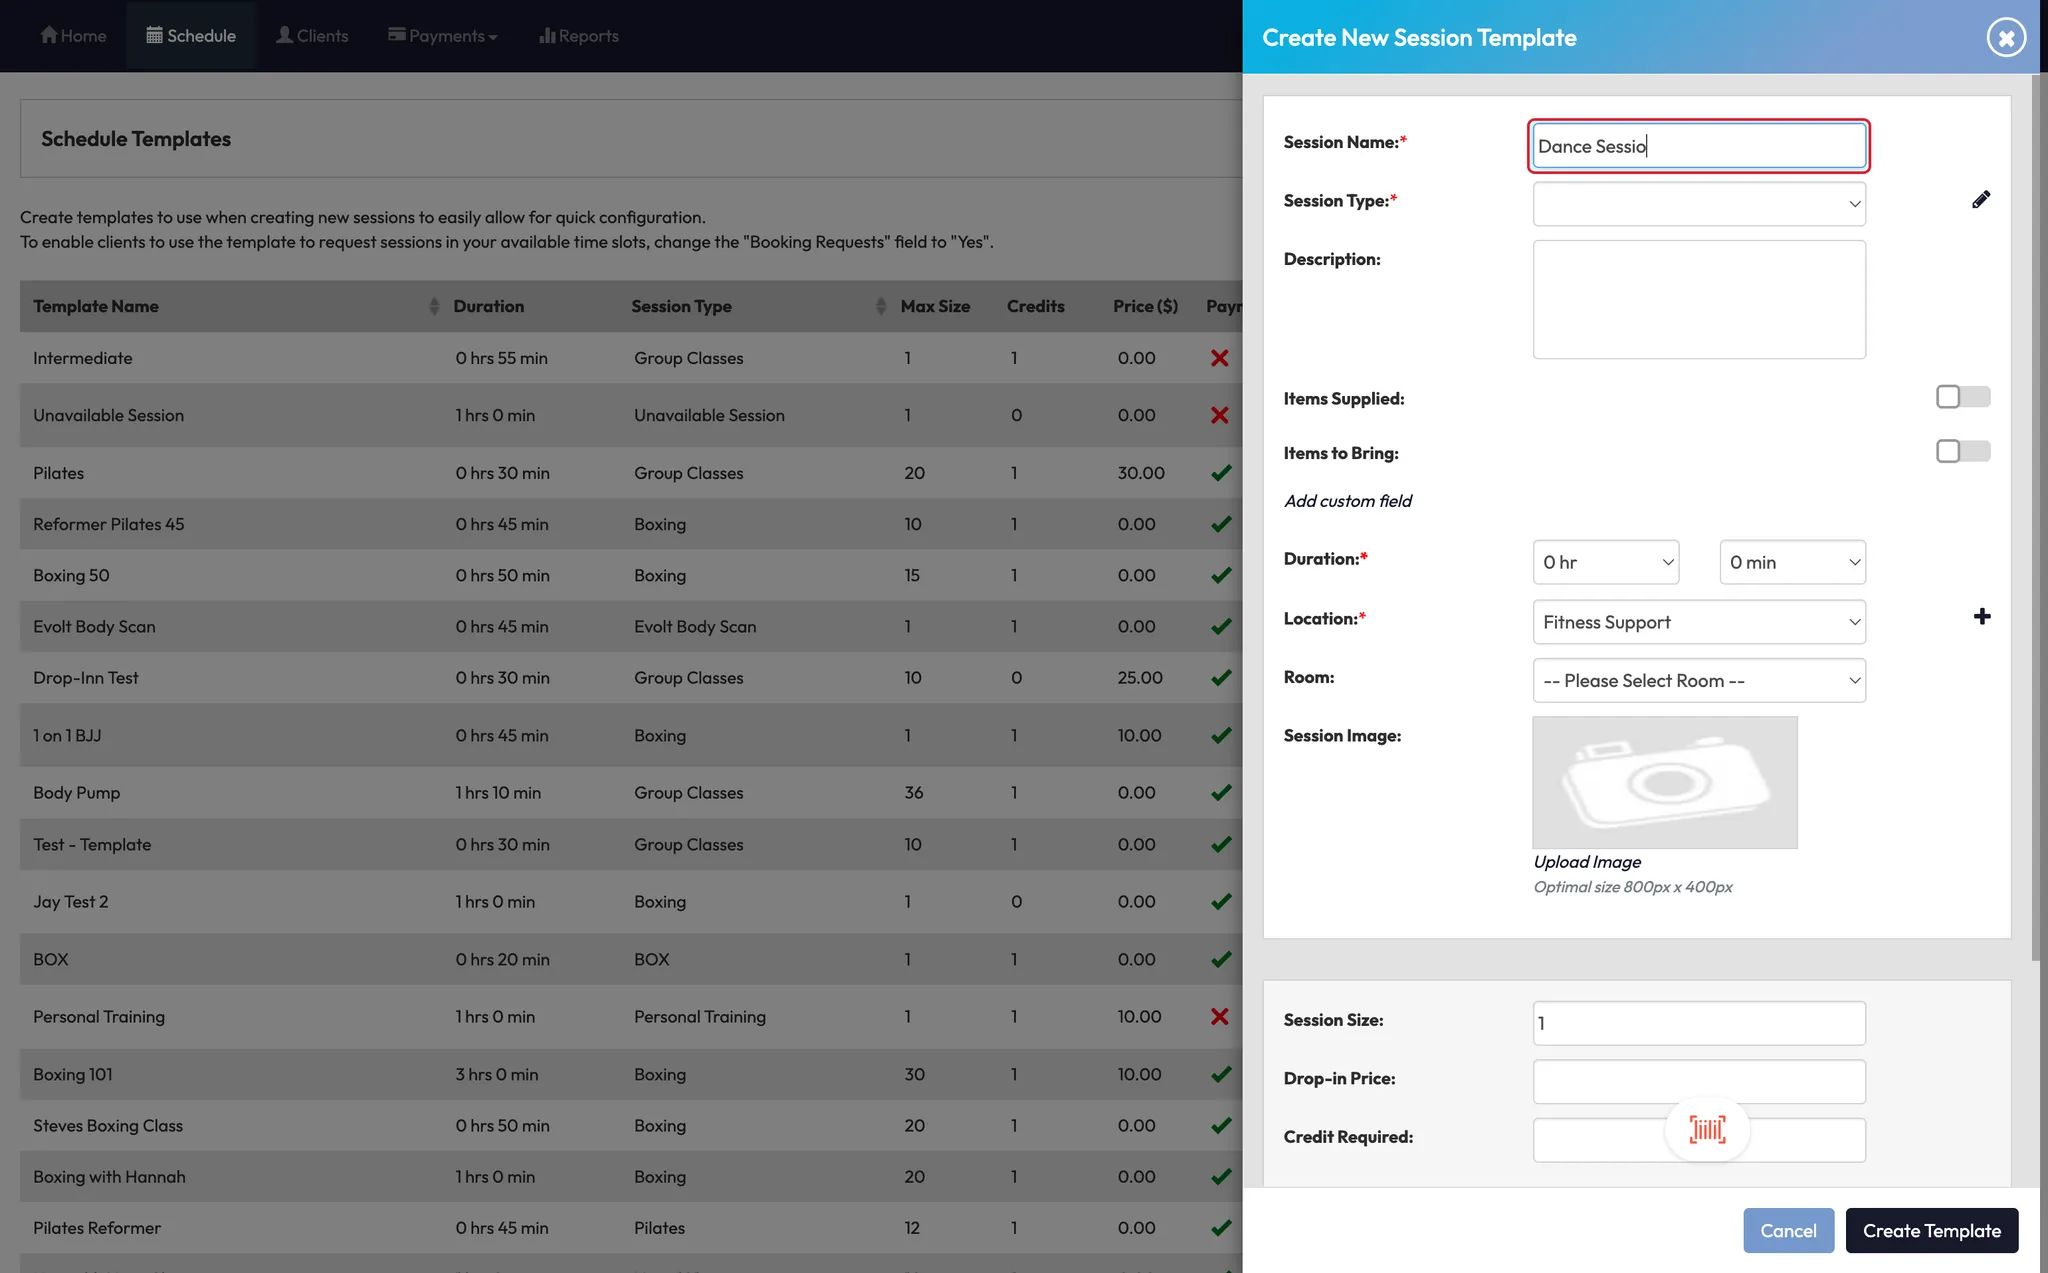The image size is (2048, 1273).
Task: Enable the Items Supplied toggle
Action: [1962, 397]
